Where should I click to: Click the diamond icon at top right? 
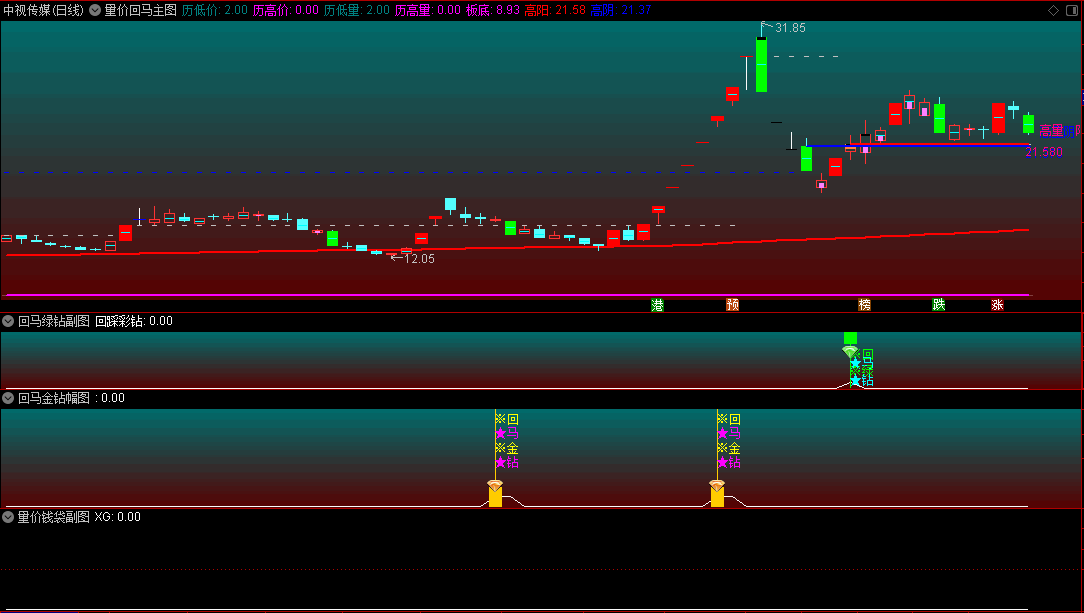(1053, 10)
